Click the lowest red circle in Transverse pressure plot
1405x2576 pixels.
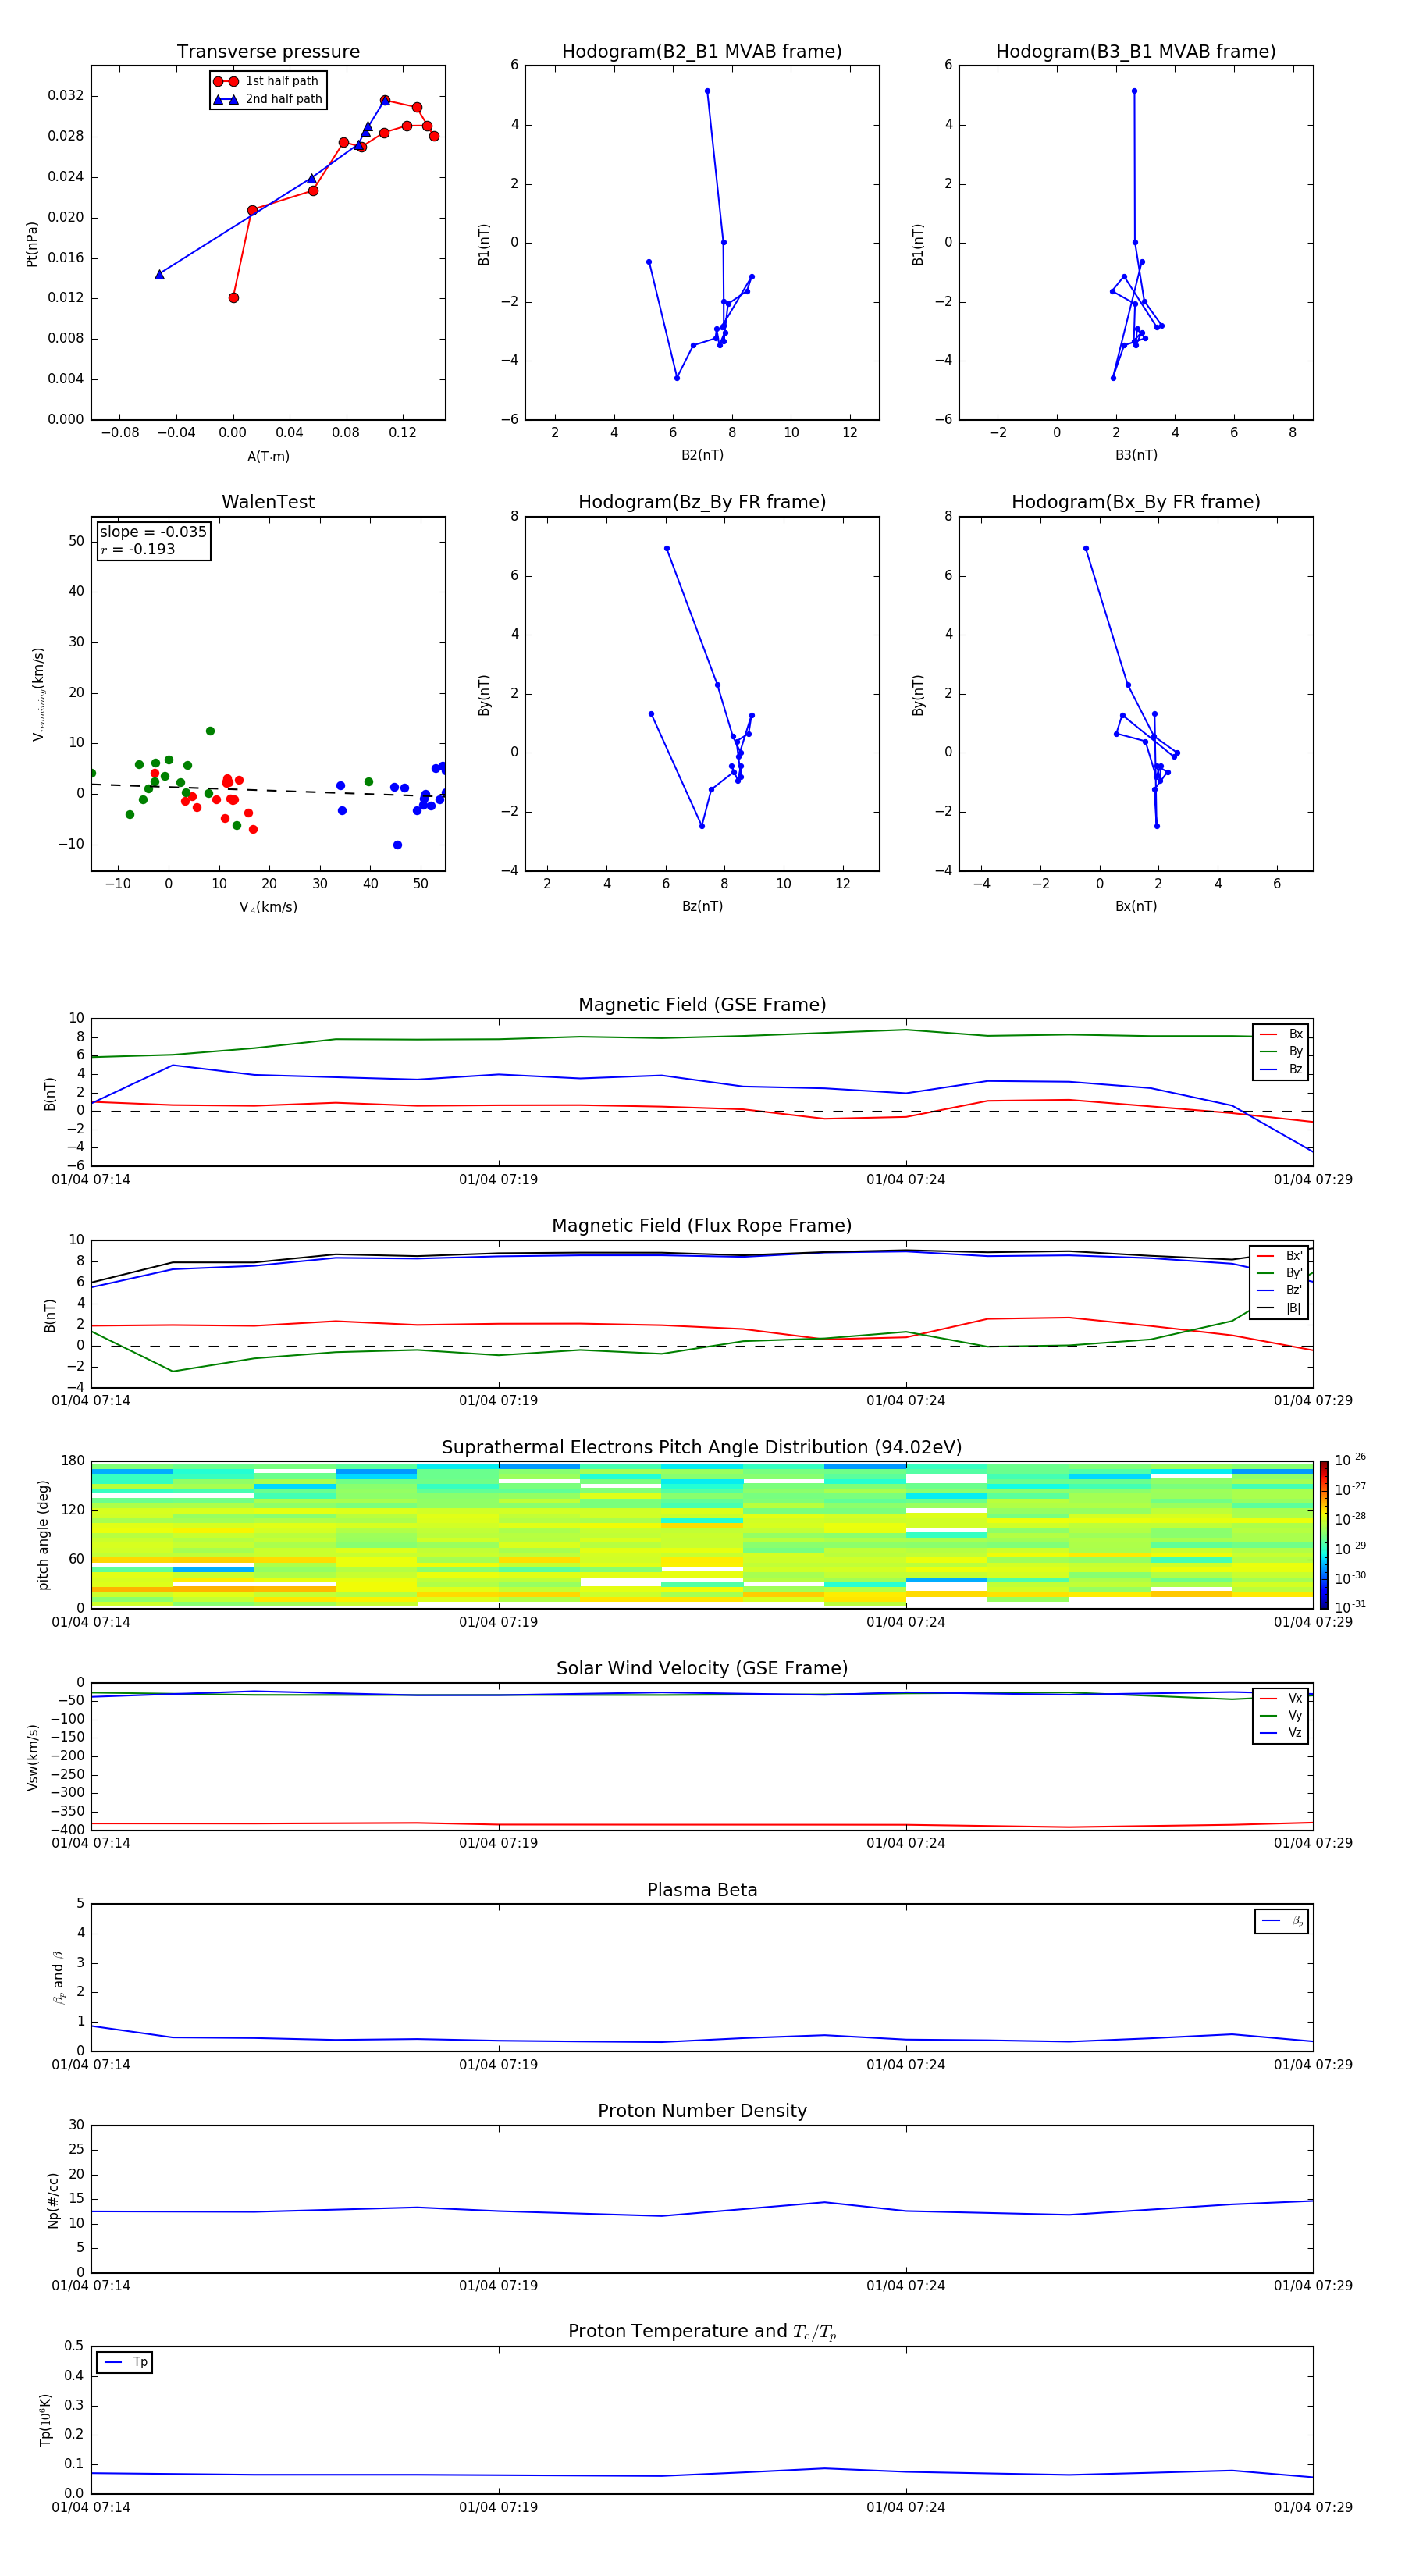click(233, 297)
